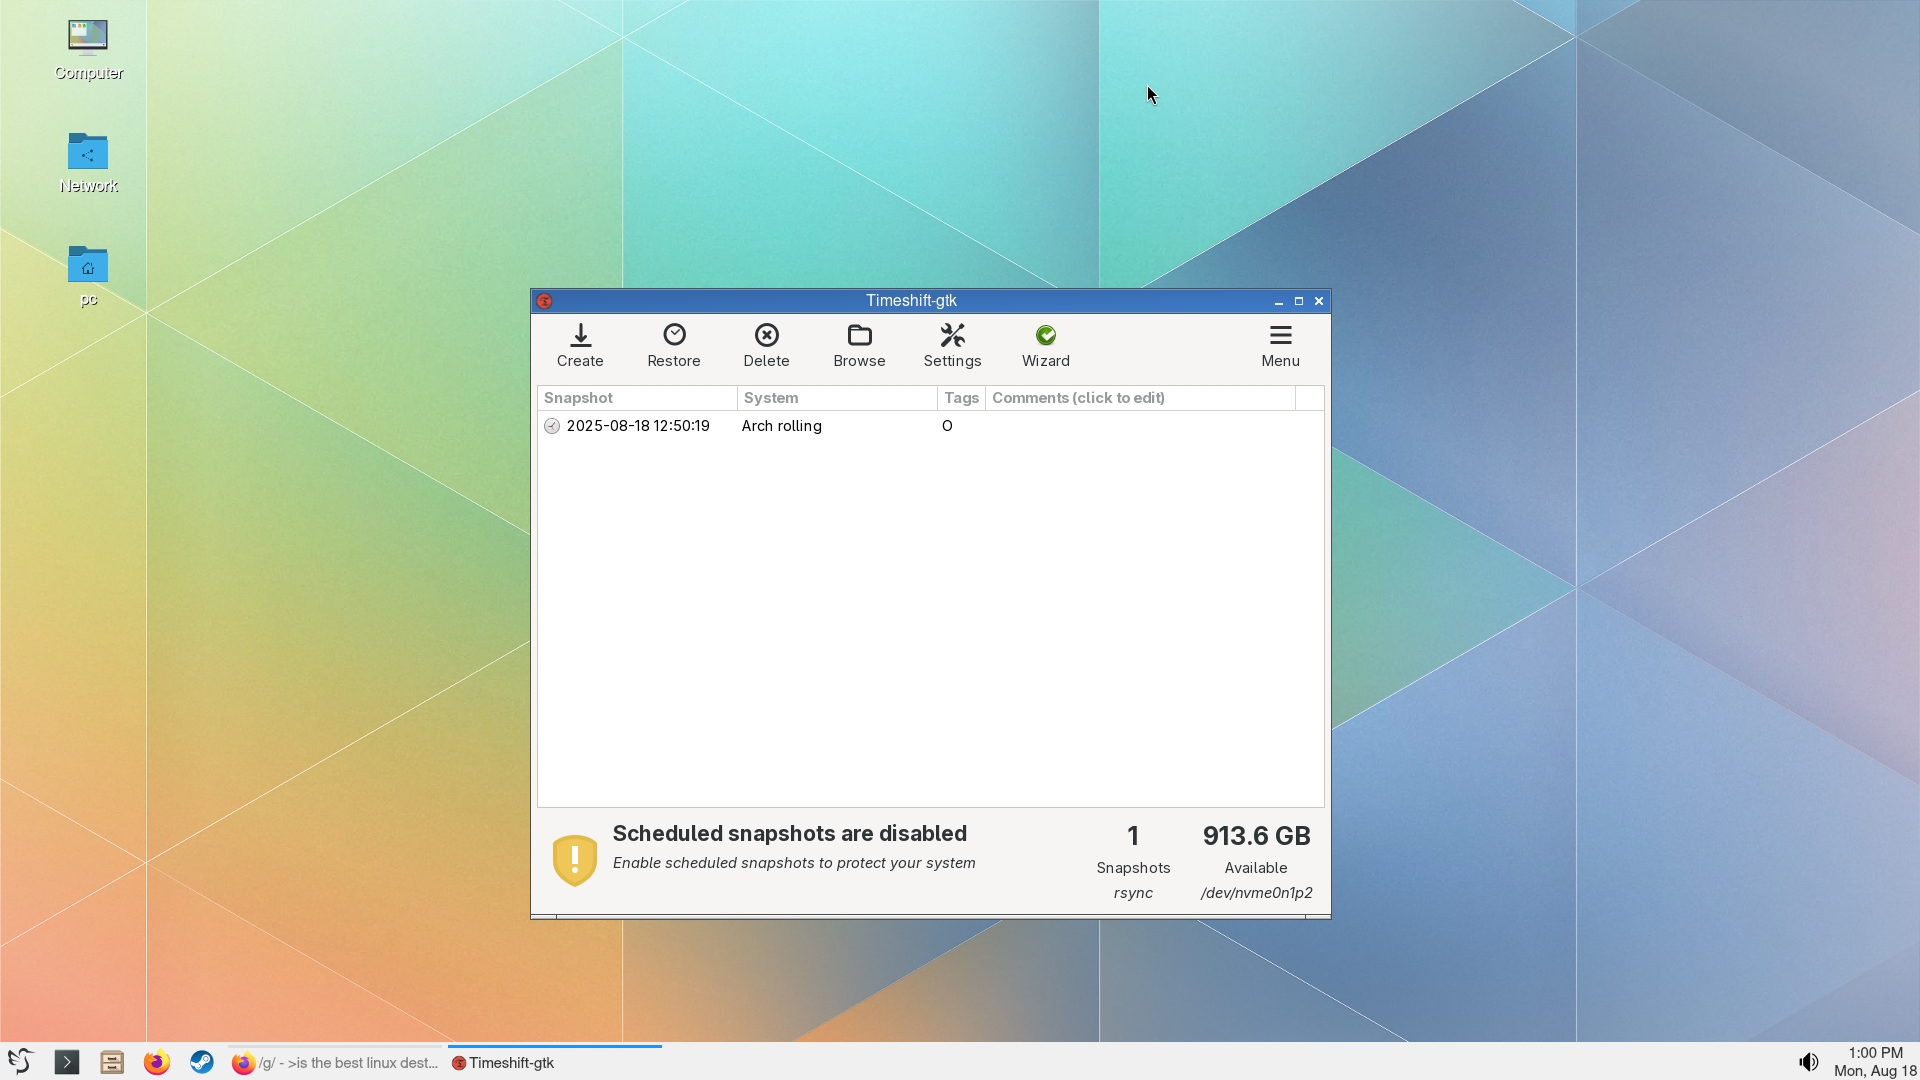Open the Computer desktop icon
The width and height of the screenshot is (1920, 1080).
tap(88, 37)
